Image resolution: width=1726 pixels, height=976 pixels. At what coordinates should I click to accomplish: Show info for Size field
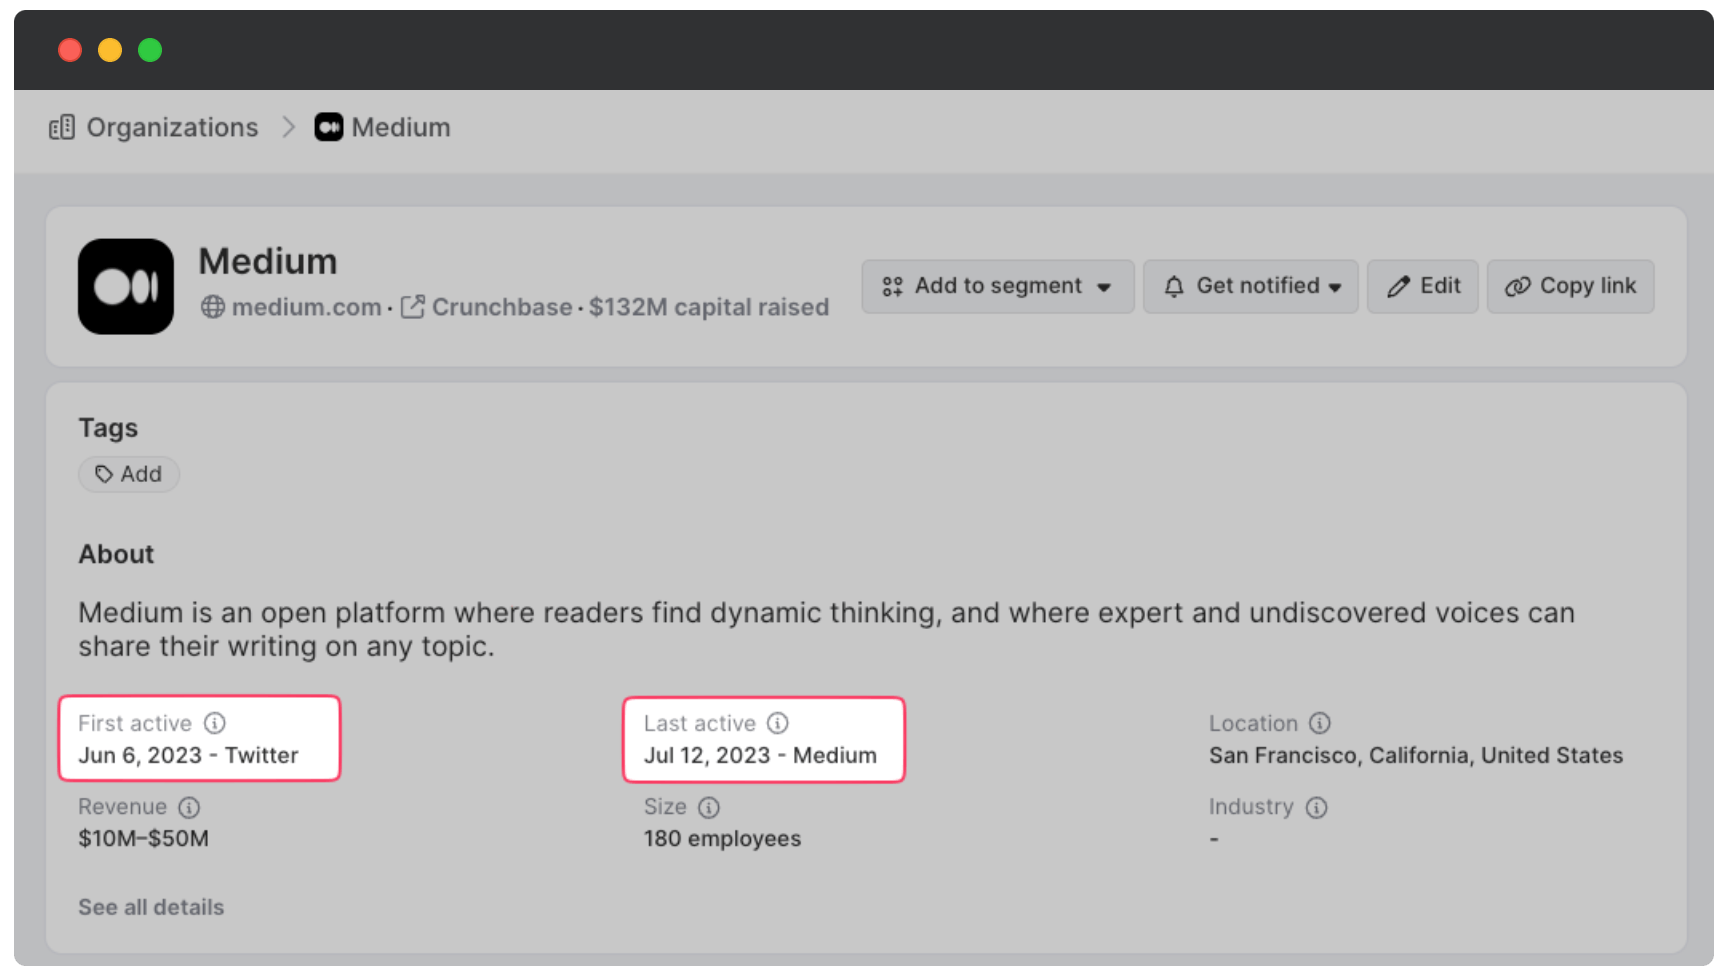[x=709, y=807]
